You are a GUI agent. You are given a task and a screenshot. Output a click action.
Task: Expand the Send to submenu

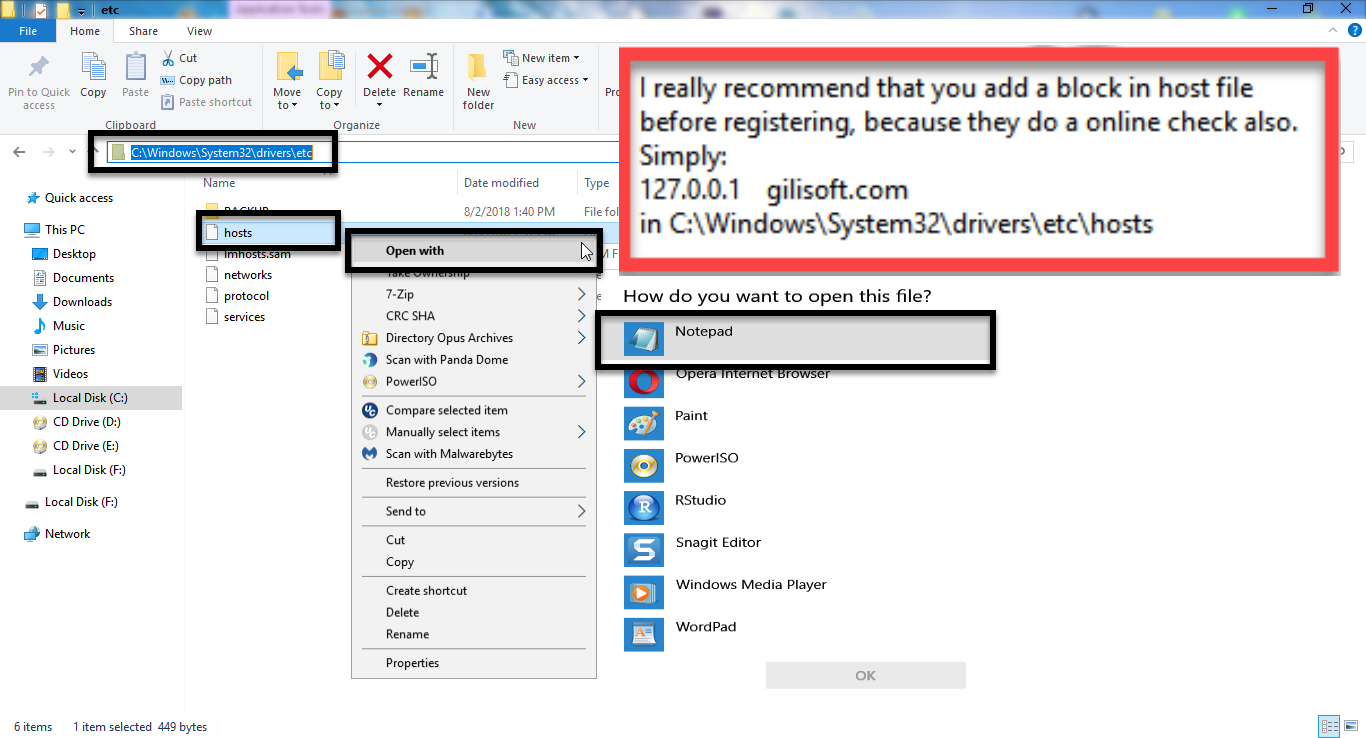[473, 511]
